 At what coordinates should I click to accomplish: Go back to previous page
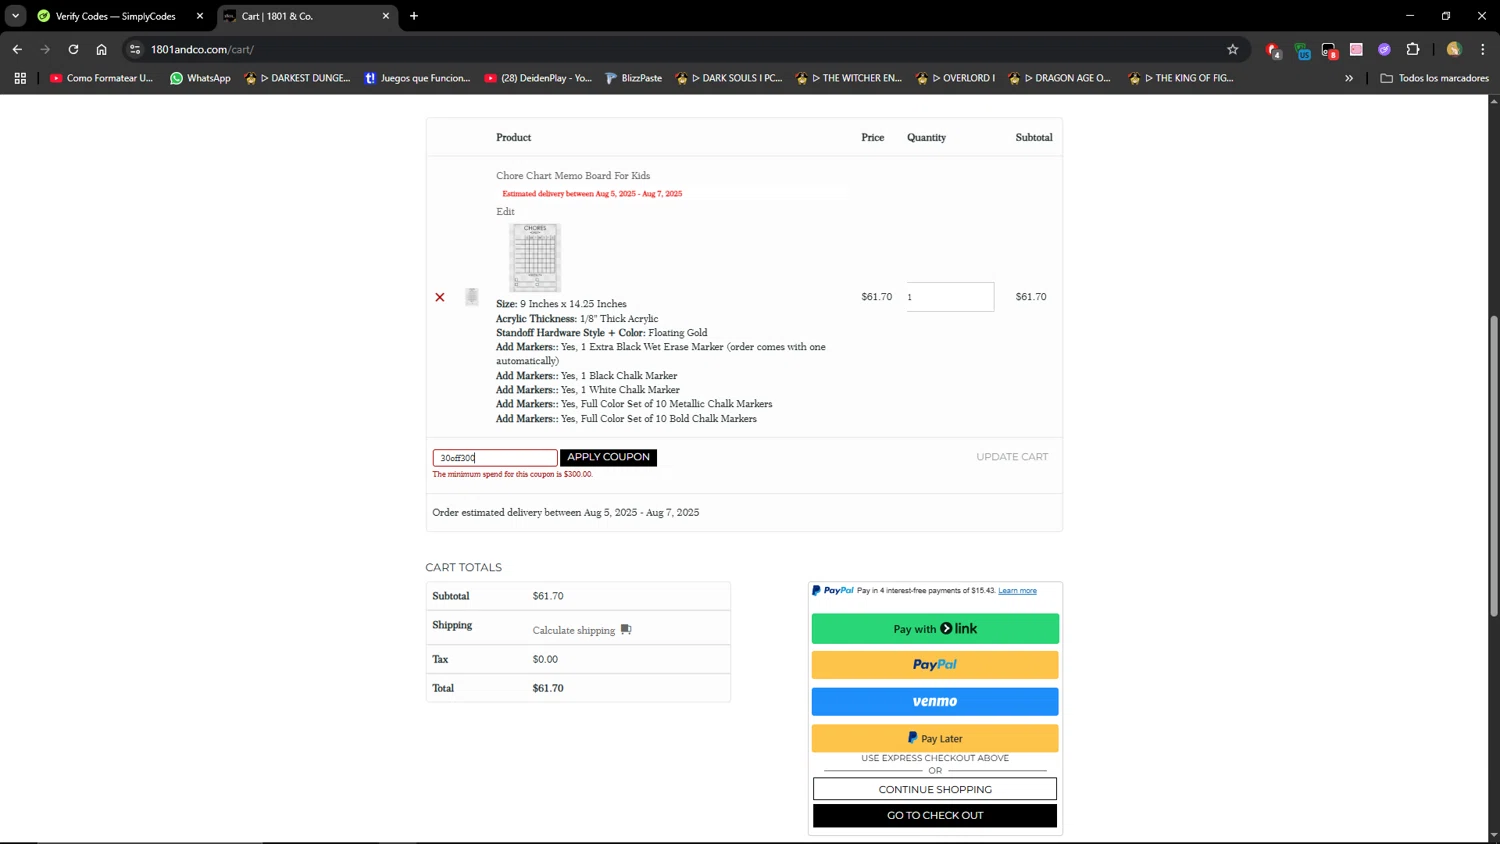(x=17, y=49)
